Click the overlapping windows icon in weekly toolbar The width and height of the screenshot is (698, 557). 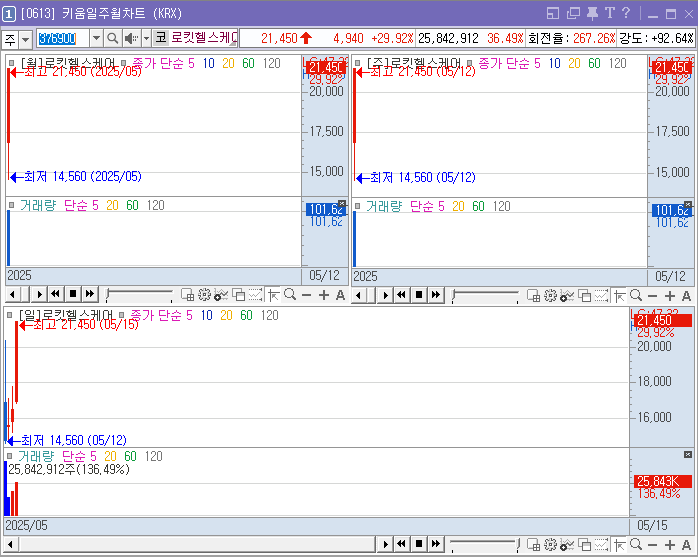pos(584,296)
